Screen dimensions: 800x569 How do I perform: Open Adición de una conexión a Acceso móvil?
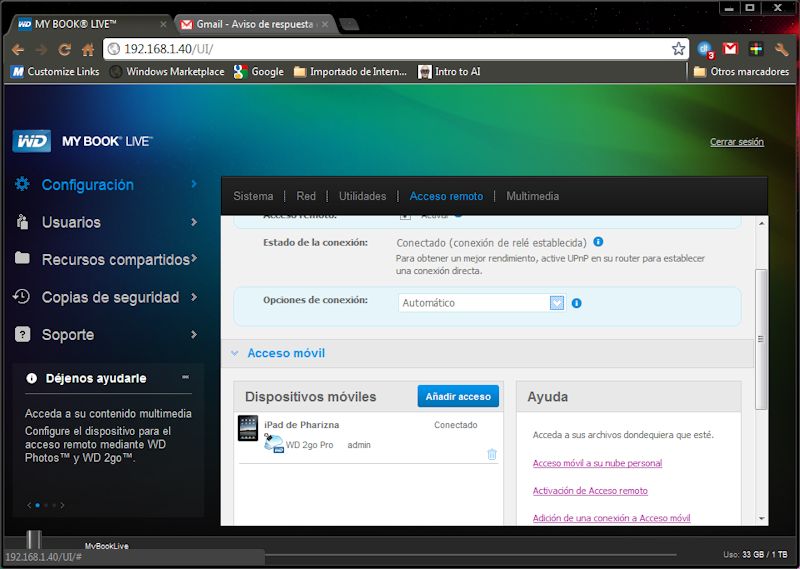point(611,518)
